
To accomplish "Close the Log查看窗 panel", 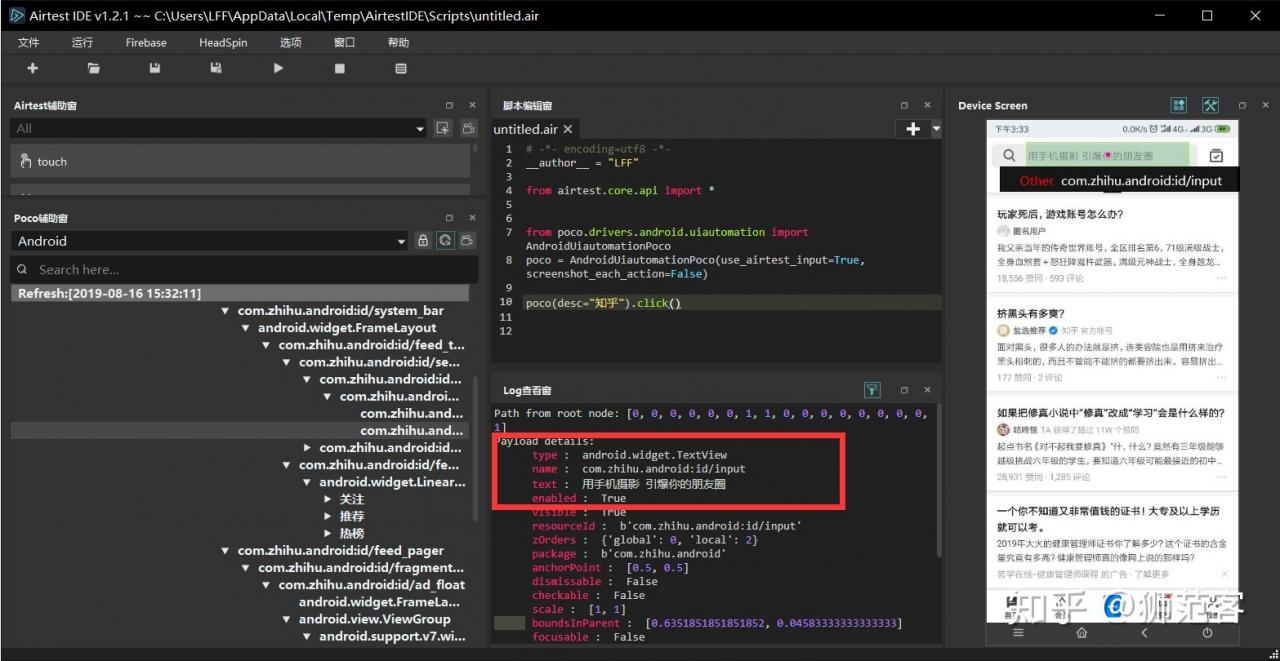I will (x=927, y=390).
